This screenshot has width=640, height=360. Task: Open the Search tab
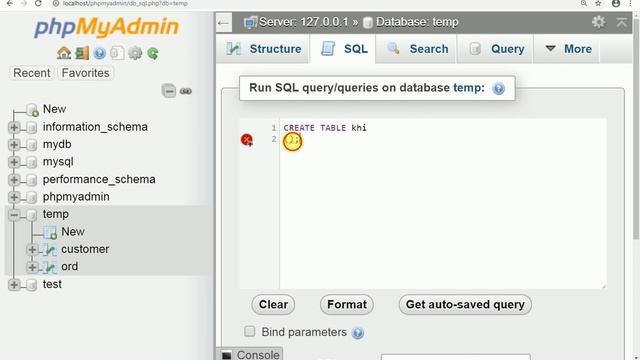[x=416, y=49]
